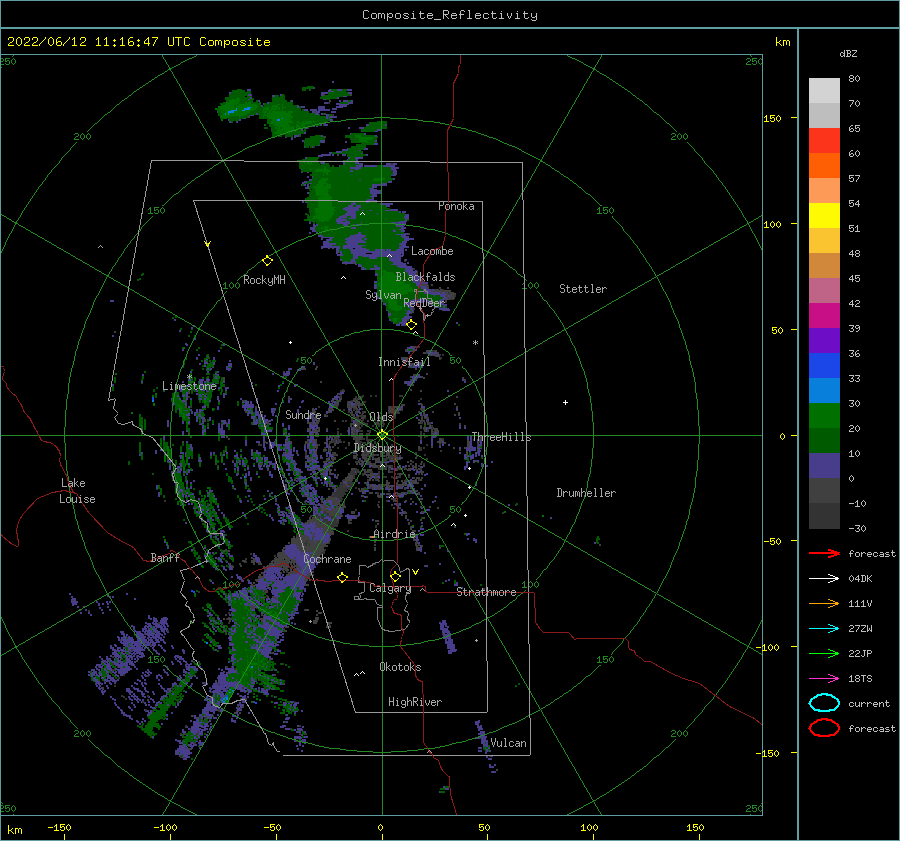This screenshot has width=900, height=841.
Task: Click the yellow radar-center diamond near Olds
Action: 382,435
